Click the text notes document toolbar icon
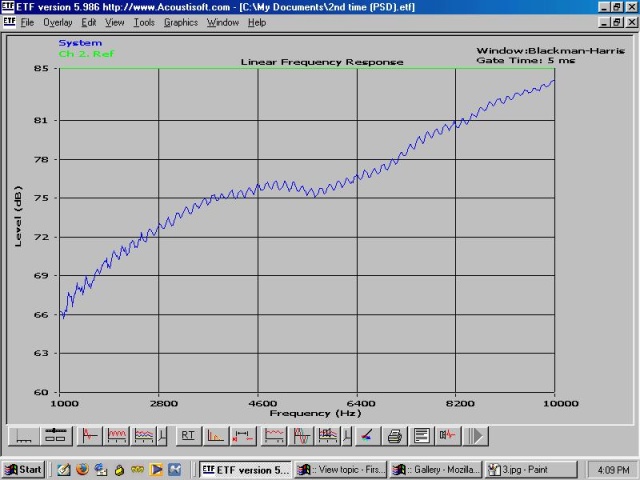The height and width of the screenshot is (480, 640). (422, 436)
